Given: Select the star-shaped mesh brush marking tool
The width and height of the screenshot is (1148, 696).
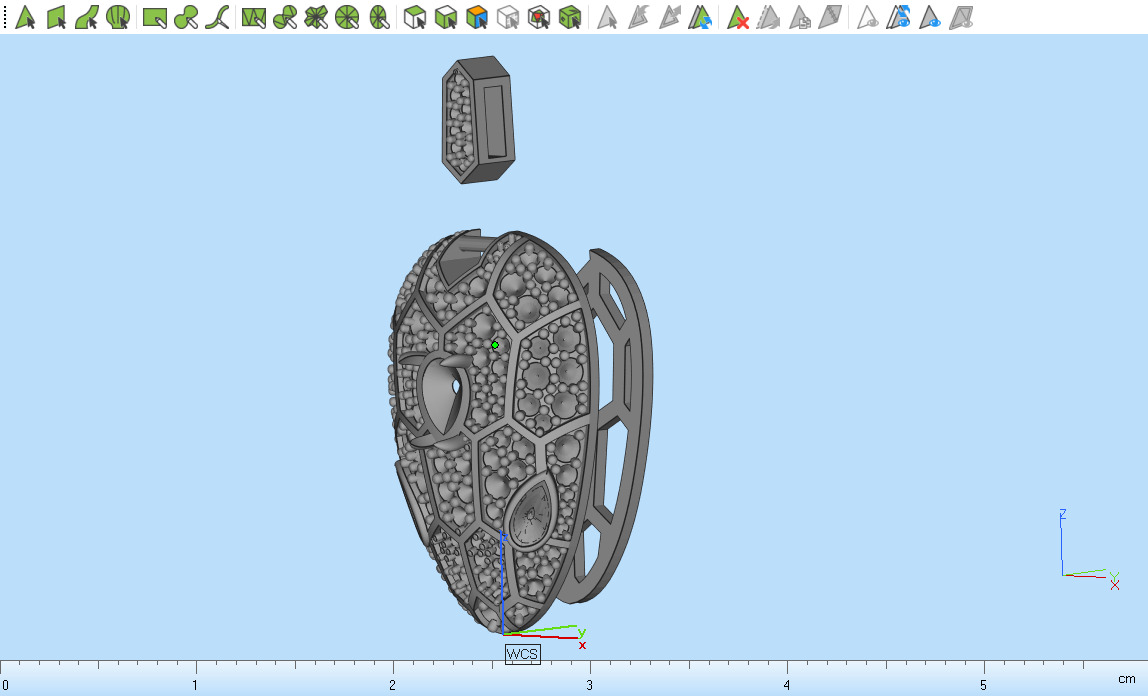Looking at the screenshot, I should [x=316, y=16].
